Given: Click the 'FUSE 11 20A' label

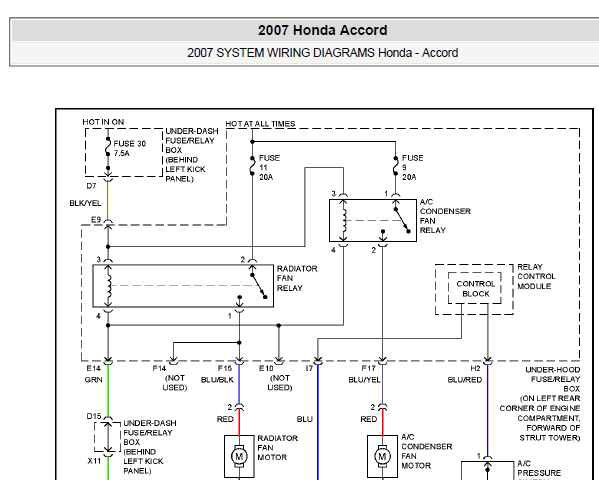Looking at the screenshot, I should coord(269,167).
